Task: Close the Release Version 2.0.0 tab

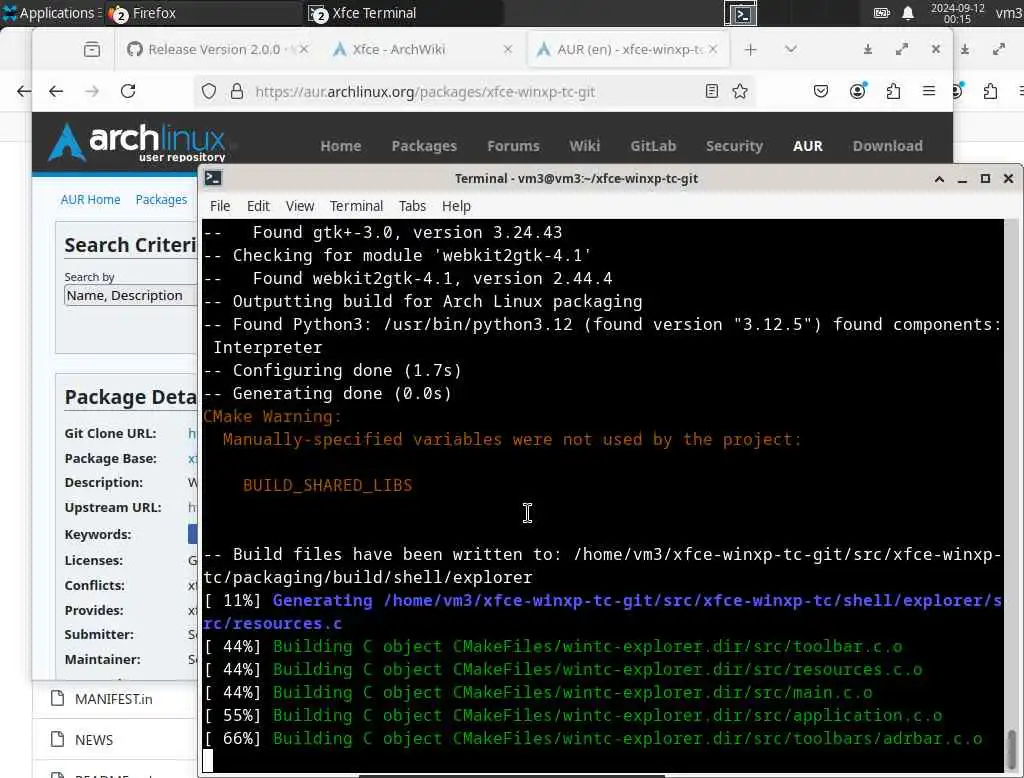Action: (x=304, y=50)
